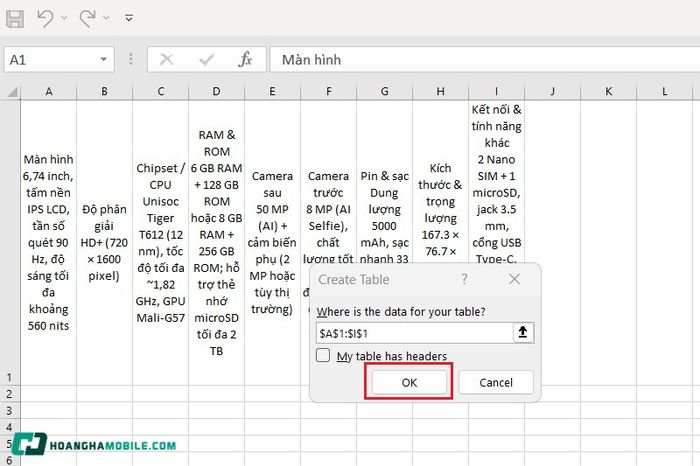Click cell with Kết nối & tính năng khác
The image size is (700, 466).
click(x=496, y=183)
